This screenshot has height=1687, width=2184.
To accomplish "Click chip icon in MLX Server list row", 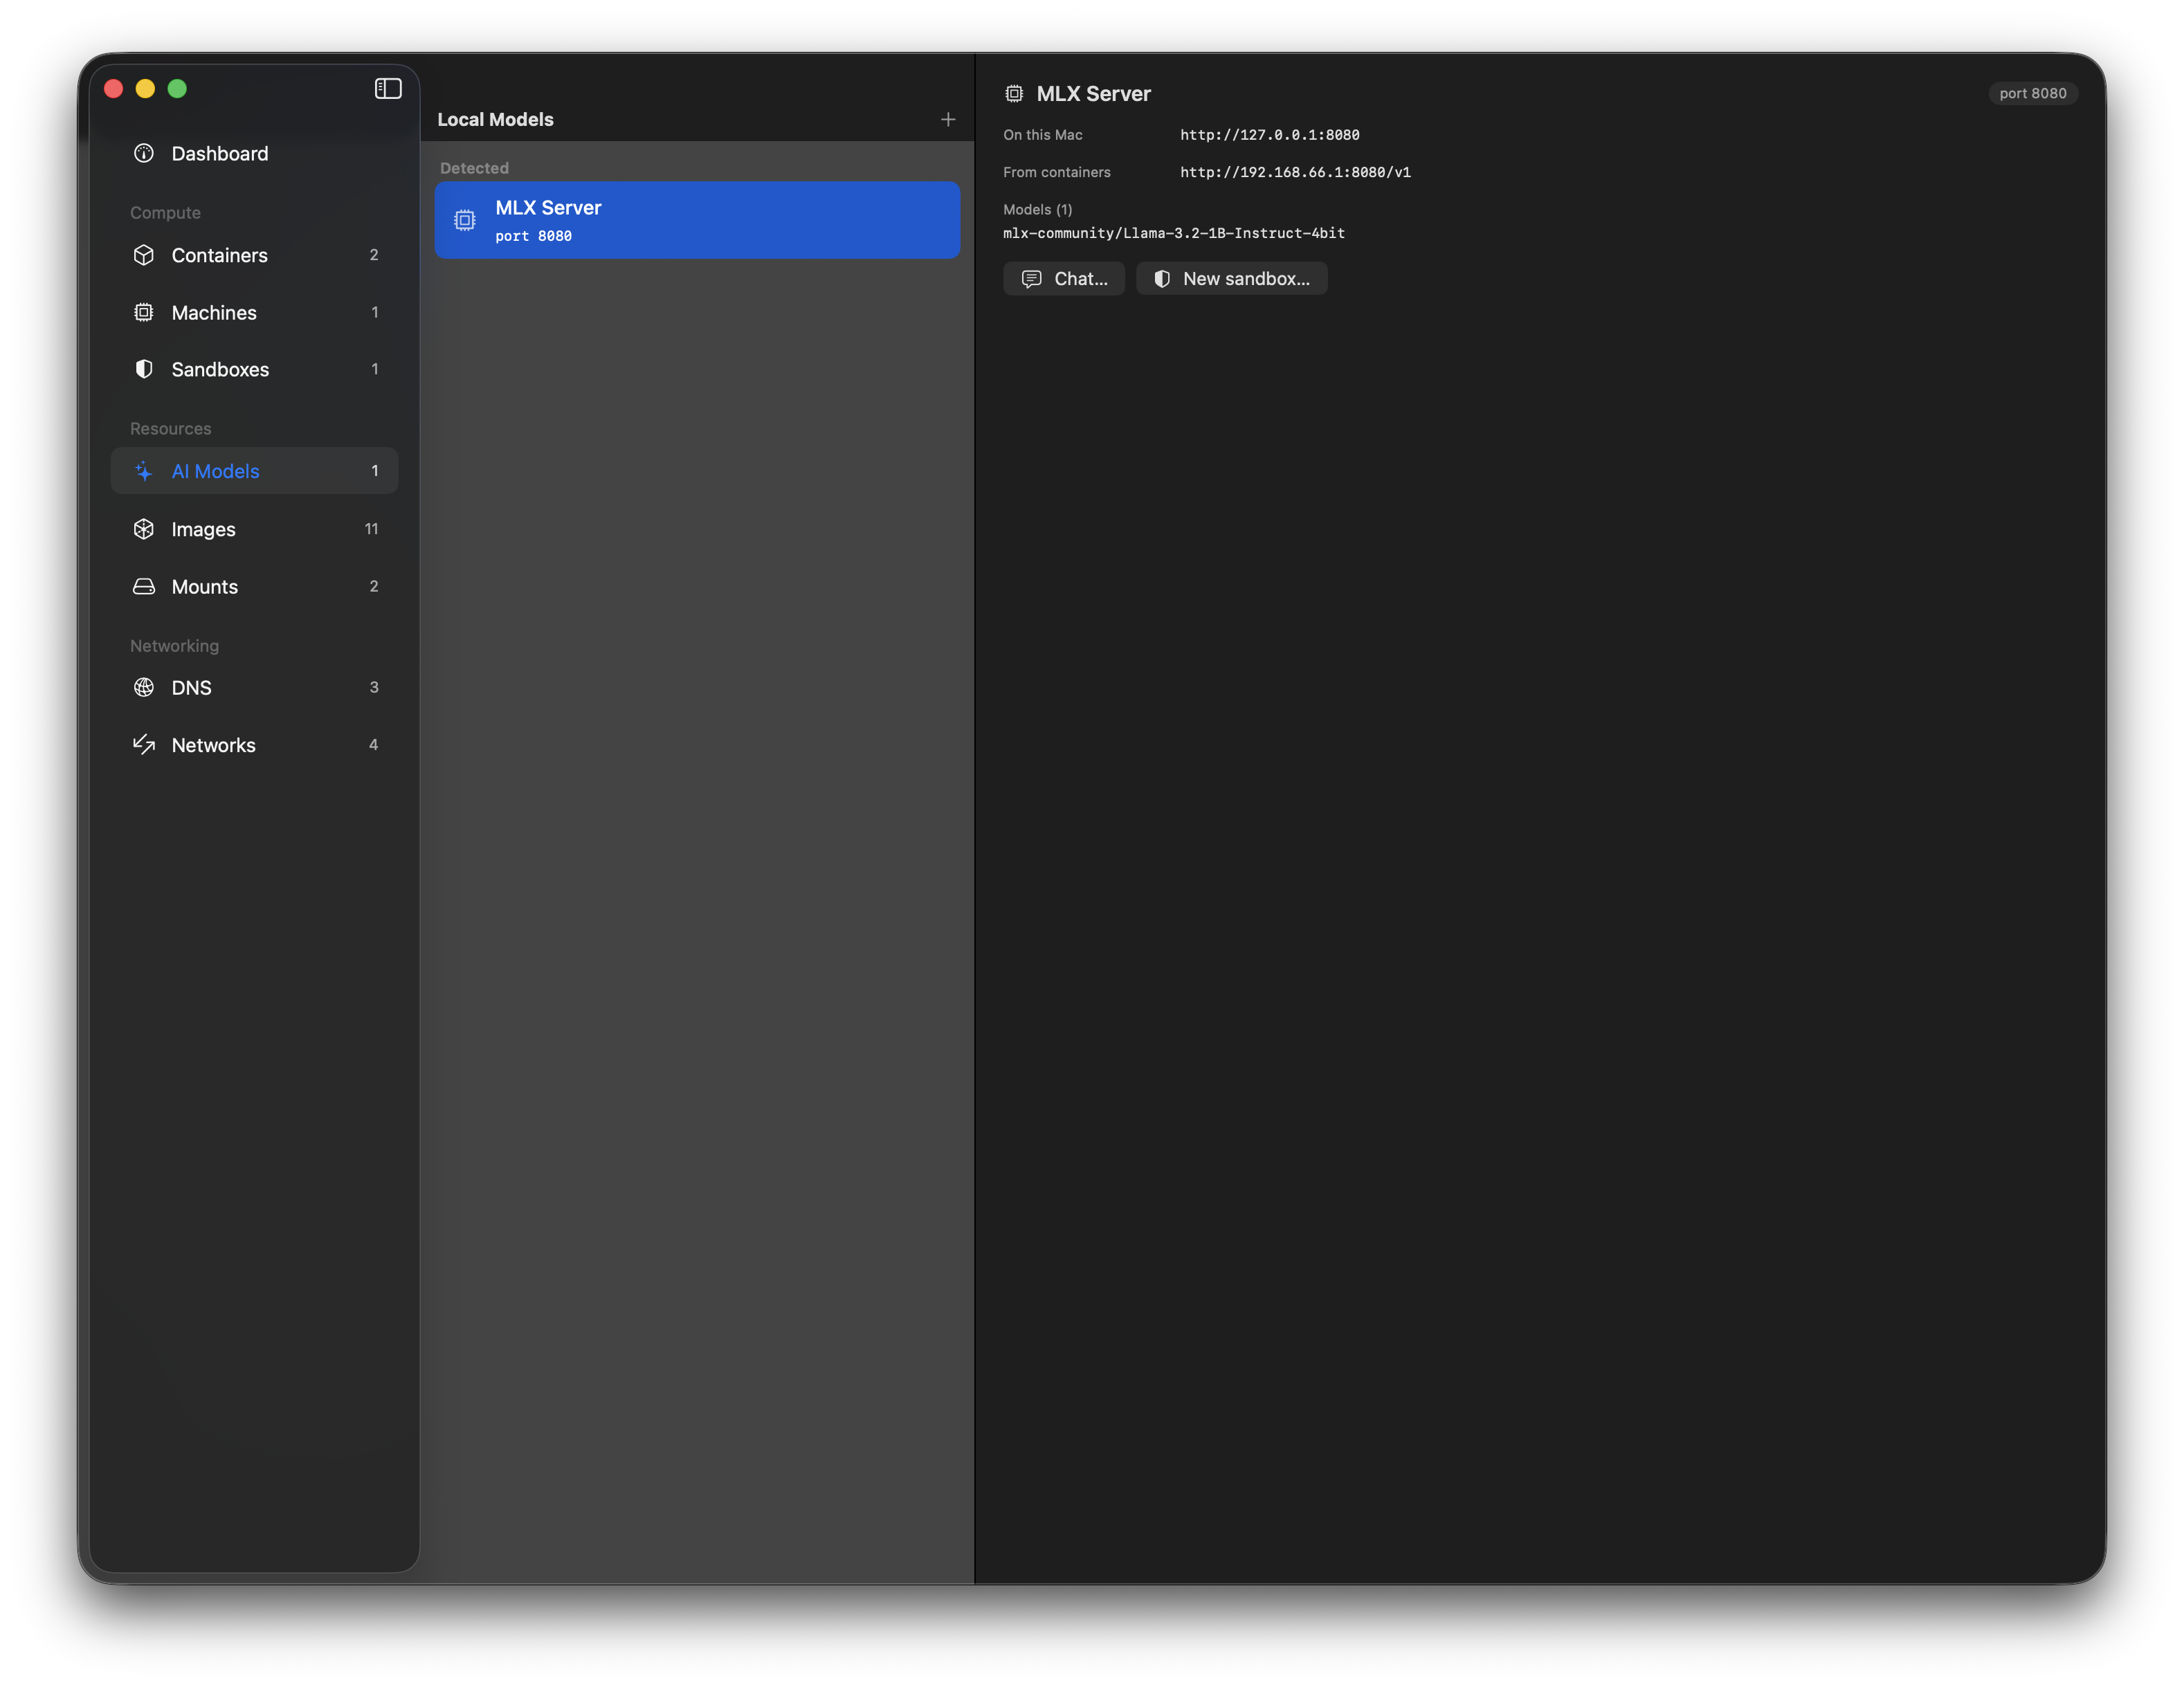I will 465,220.
